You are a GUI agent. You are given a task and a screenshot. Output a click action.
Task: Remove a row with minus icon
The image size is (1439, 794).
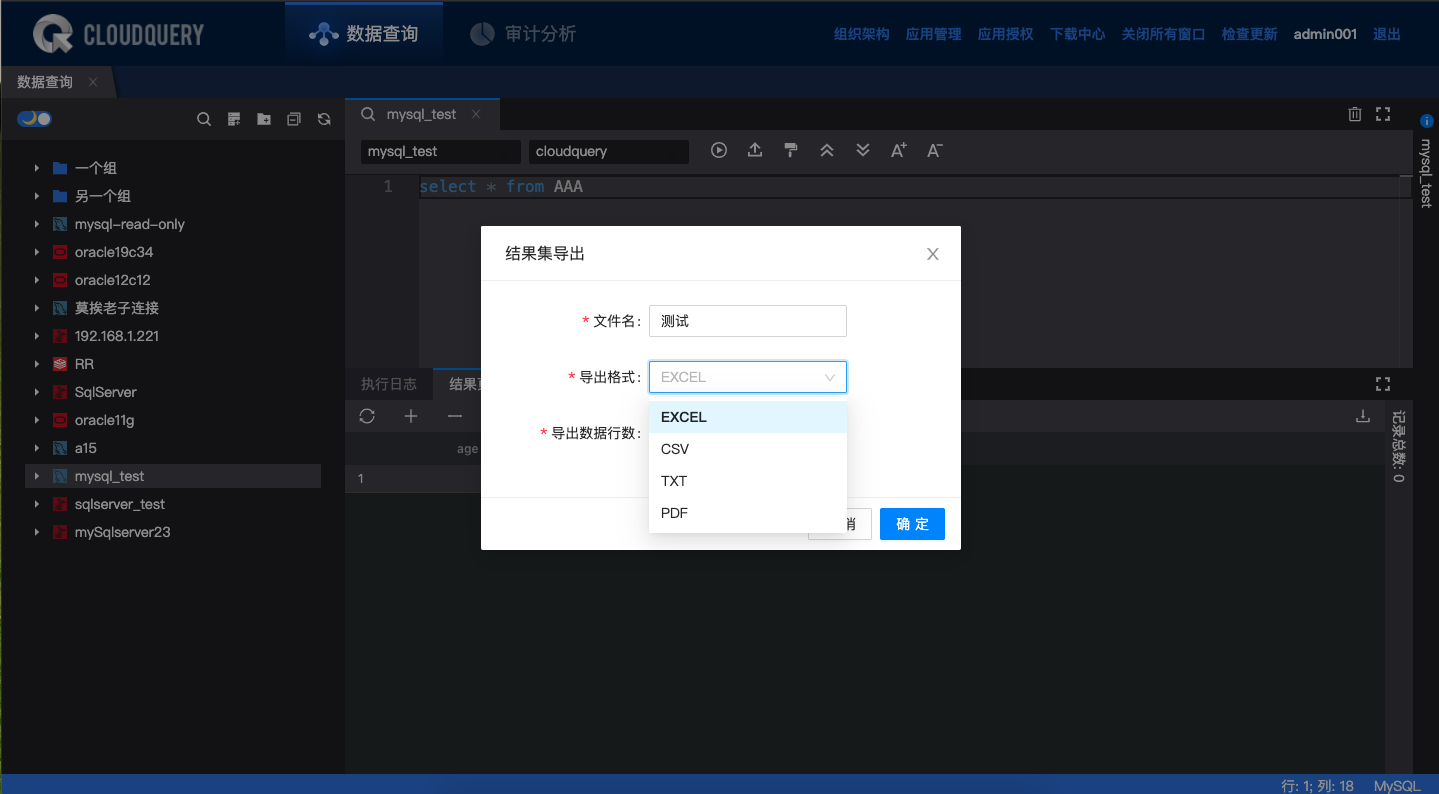tap(455, 416)
